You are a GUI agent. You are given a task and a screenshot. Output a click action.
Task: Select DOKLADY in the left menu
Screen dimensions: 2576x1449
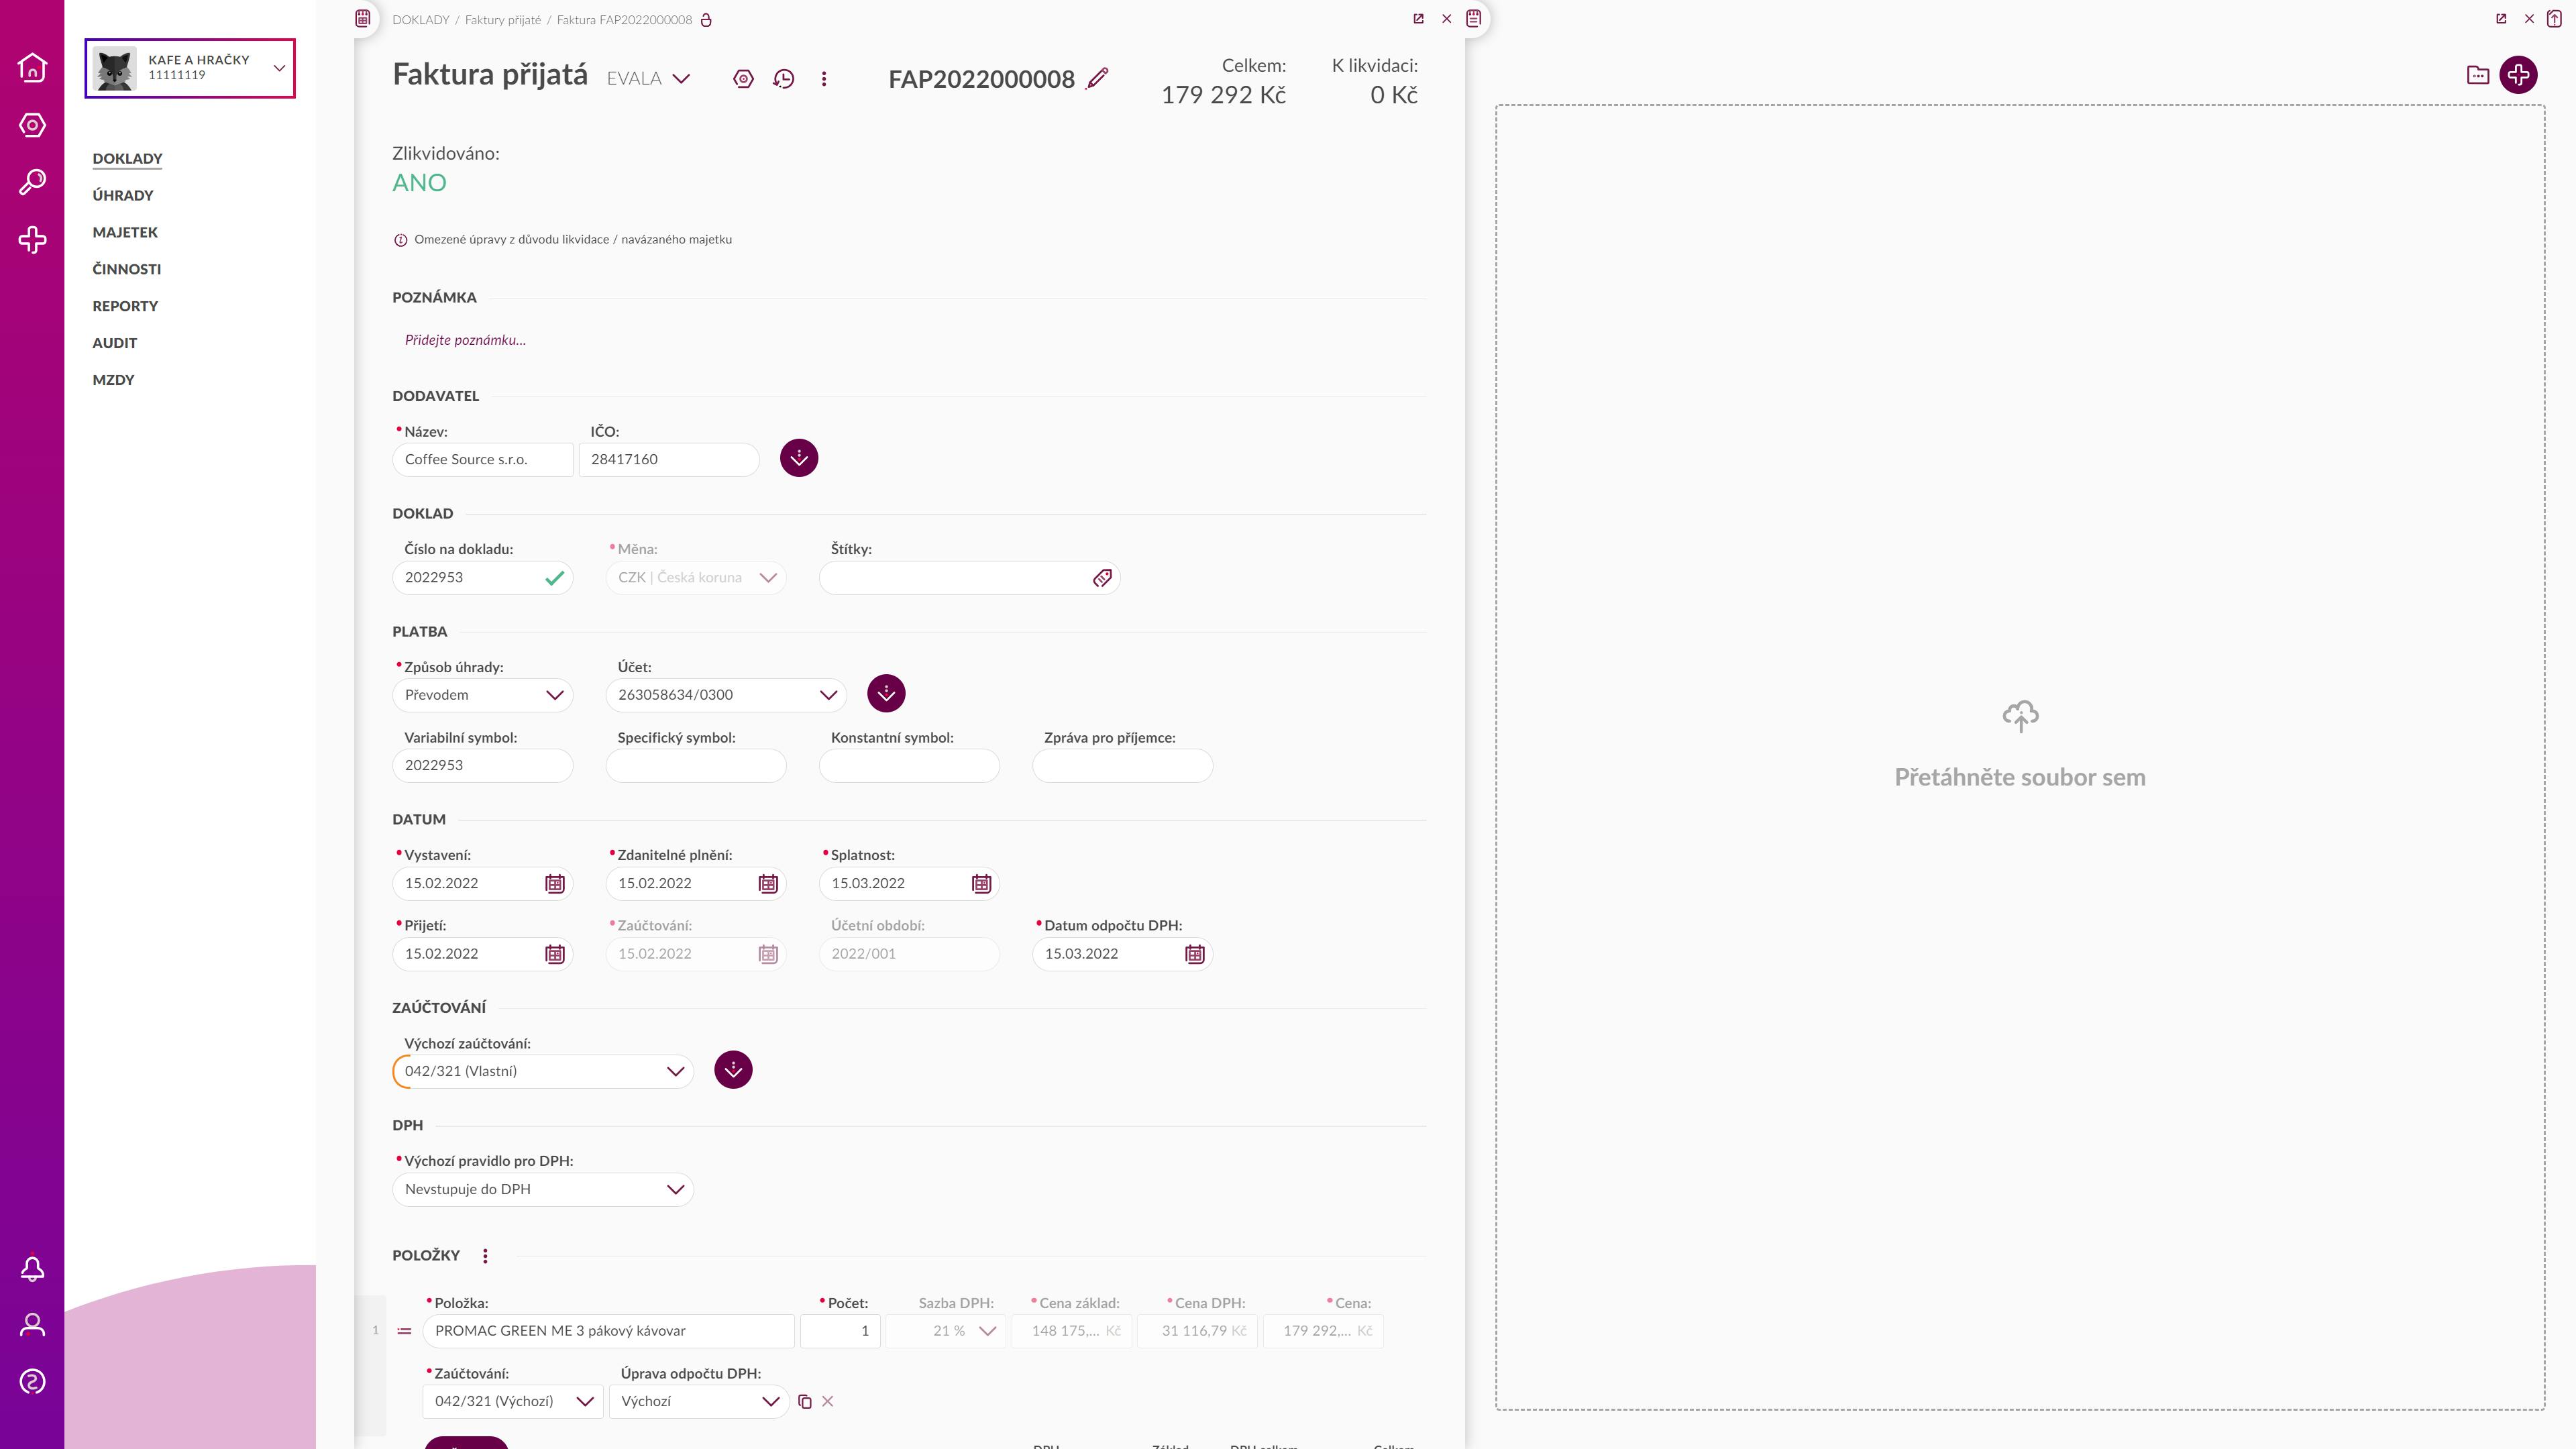(x=127, y=159)
